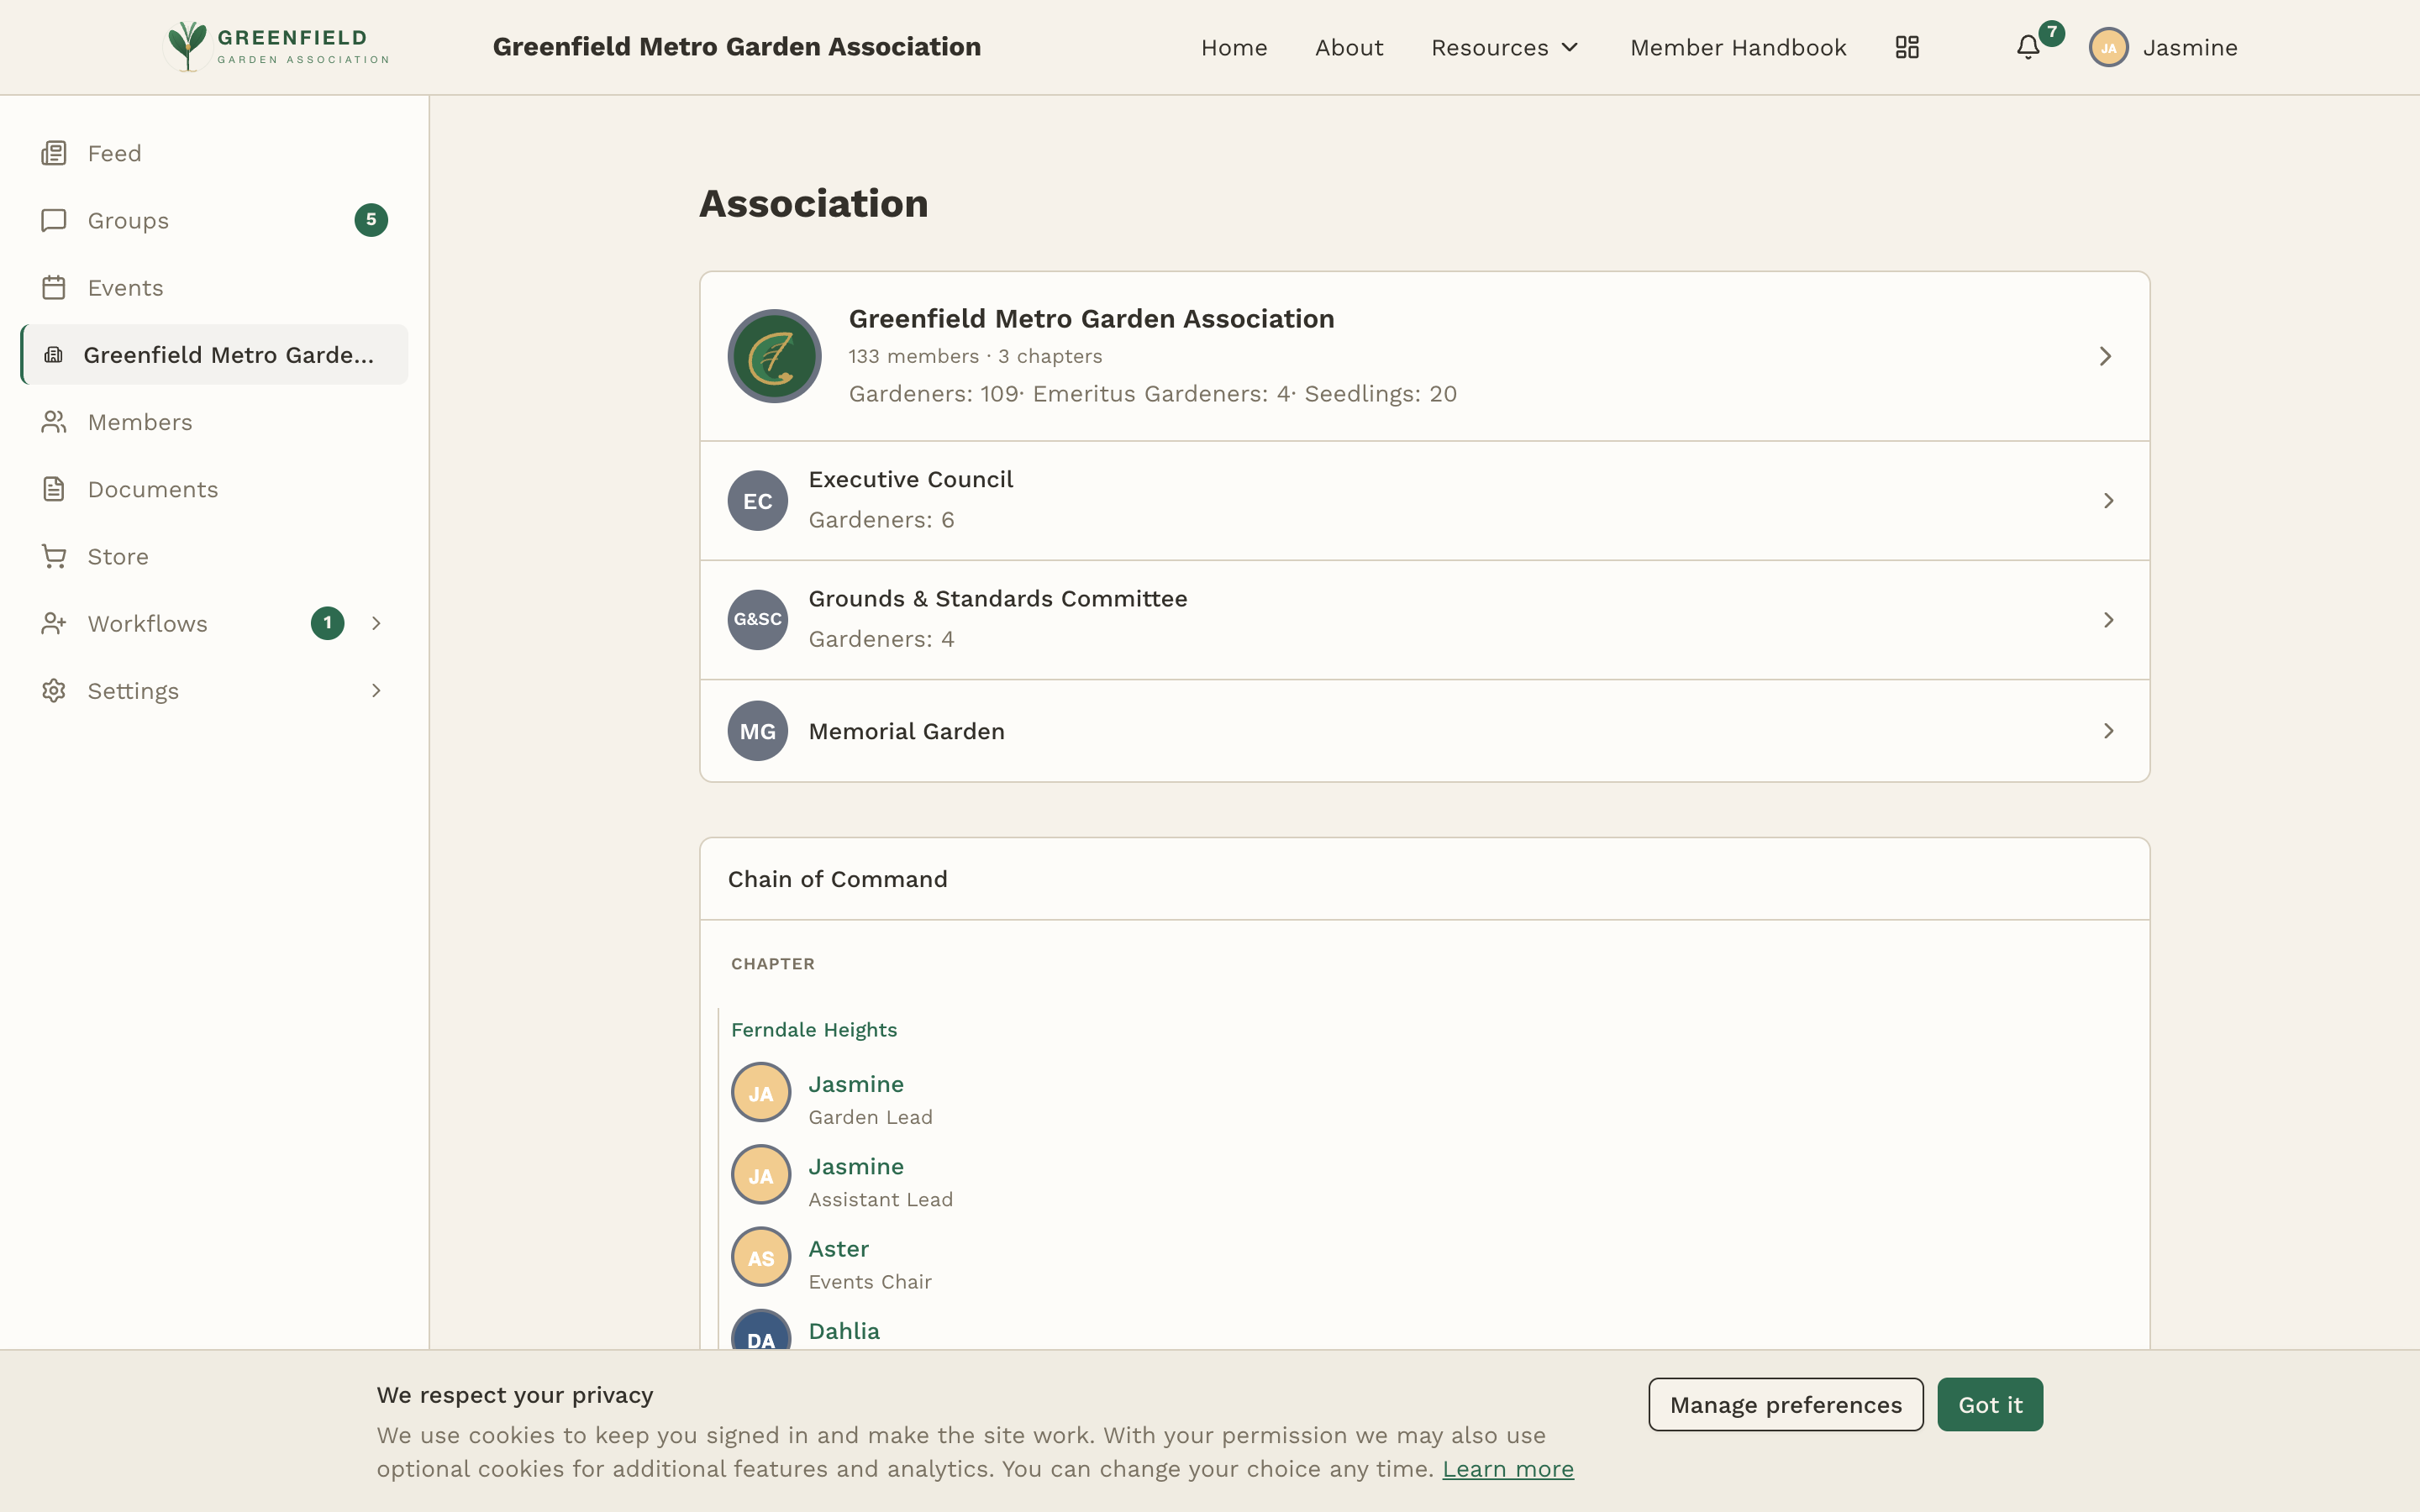Expand the Resources dropdown menu
This screenshot has width=2420, height=1512.
(x=1504, y=47)
